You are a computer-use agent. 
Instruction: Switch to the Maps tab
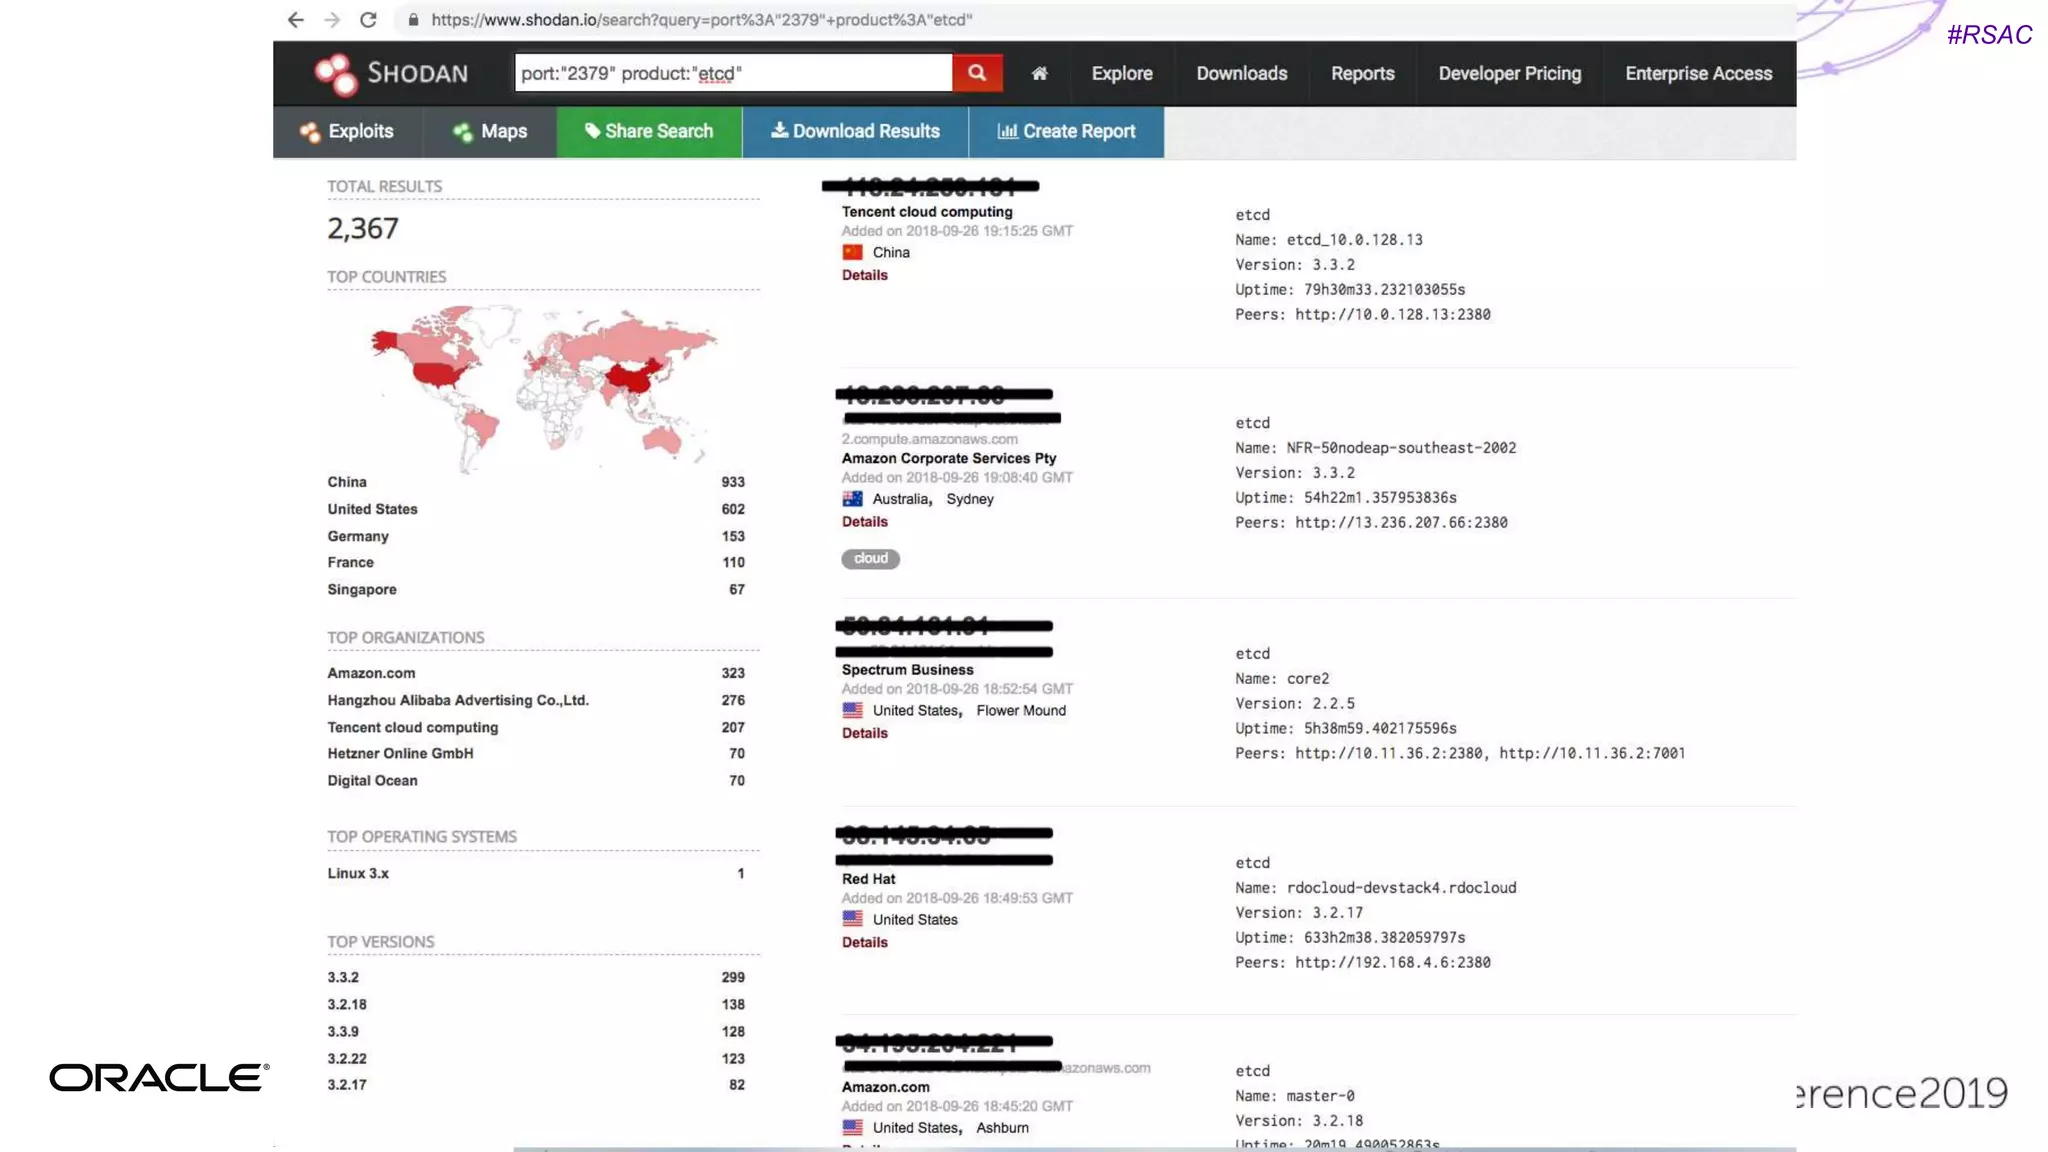pyautogui.click(x=490, y=132)
